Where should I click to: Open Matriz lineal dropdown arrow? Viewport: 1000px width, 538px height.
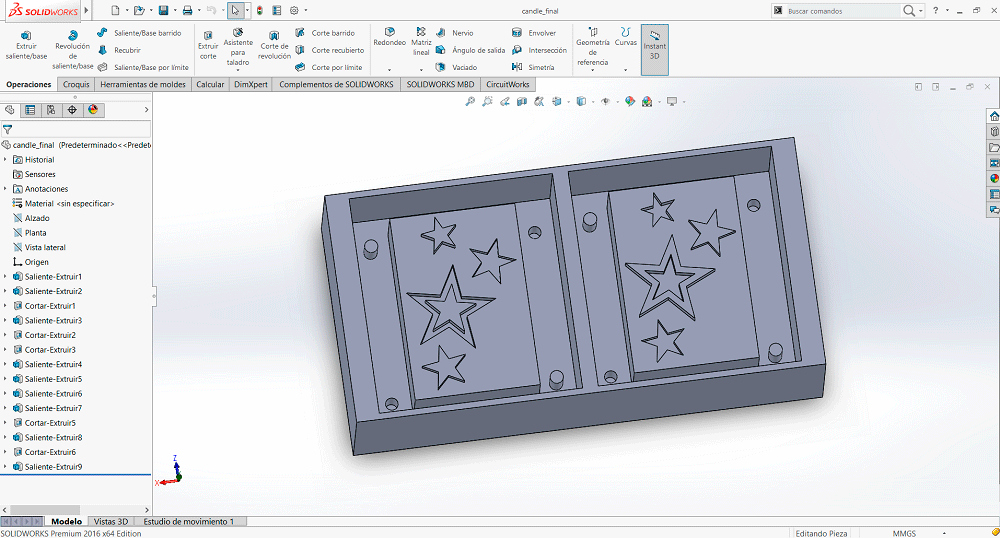click(x=421, y=69)
